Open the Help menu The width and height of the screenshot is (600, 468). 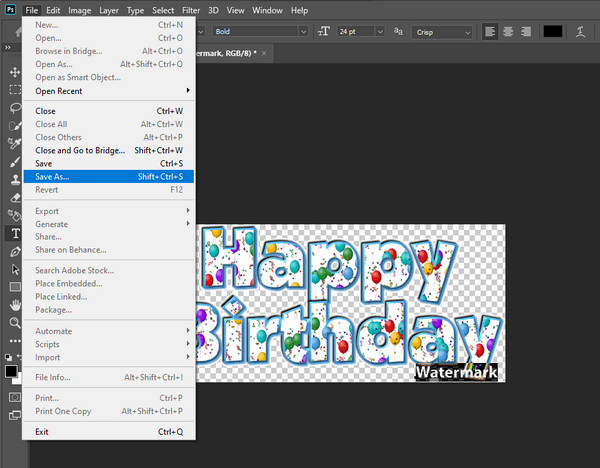click(299, 10)
